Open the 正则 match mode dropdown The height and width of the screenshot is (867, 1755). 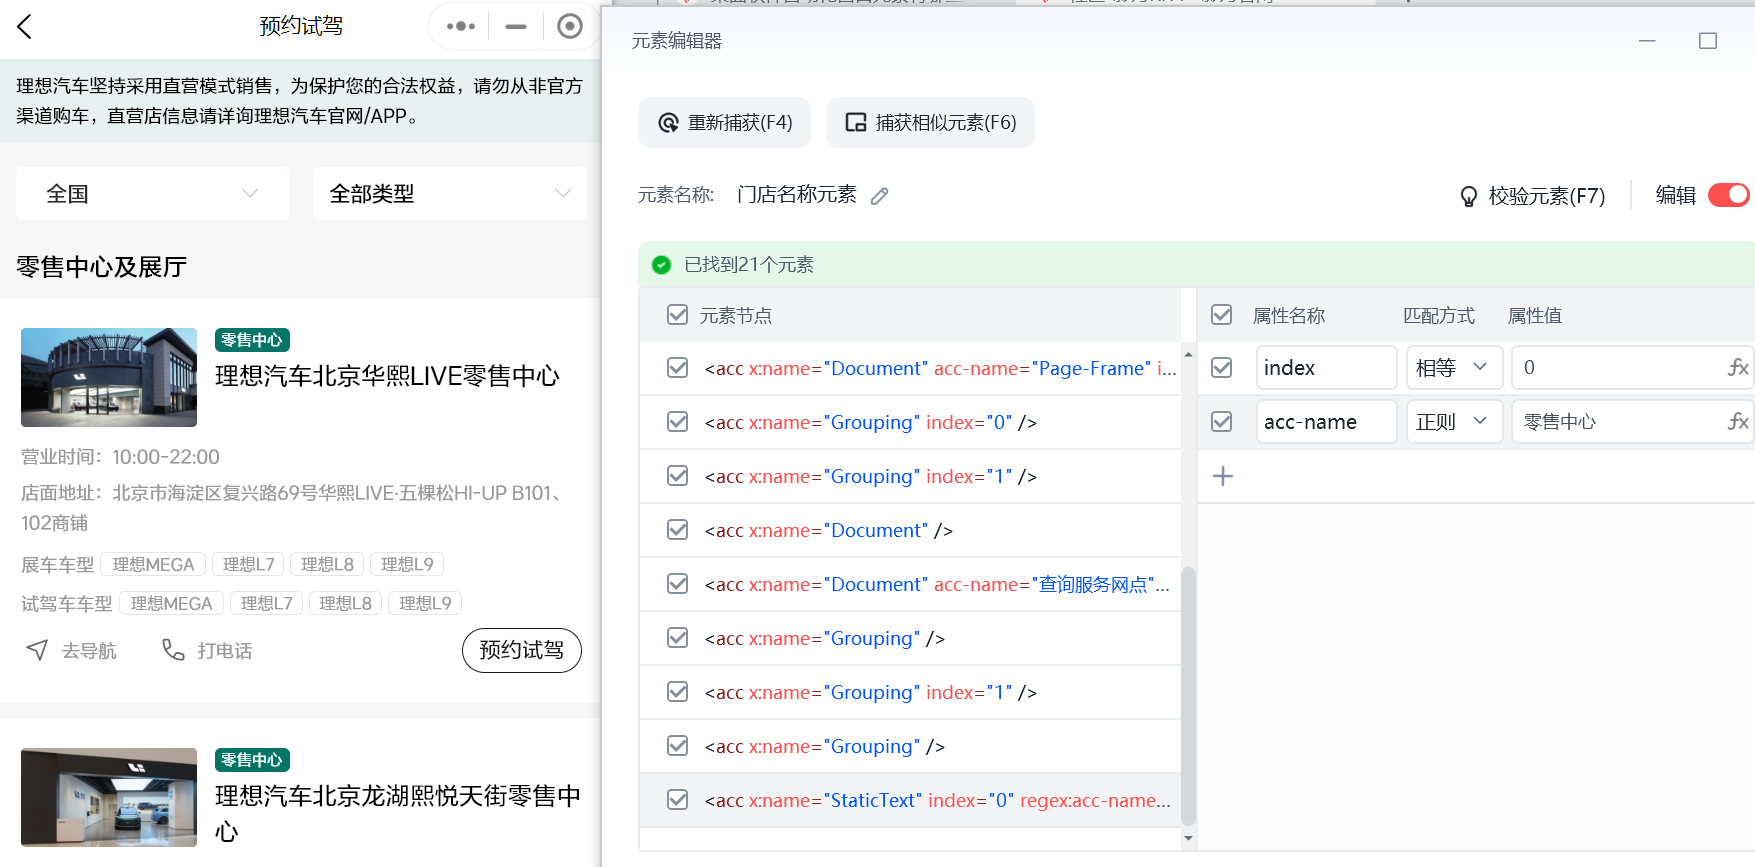point(1453,422)
